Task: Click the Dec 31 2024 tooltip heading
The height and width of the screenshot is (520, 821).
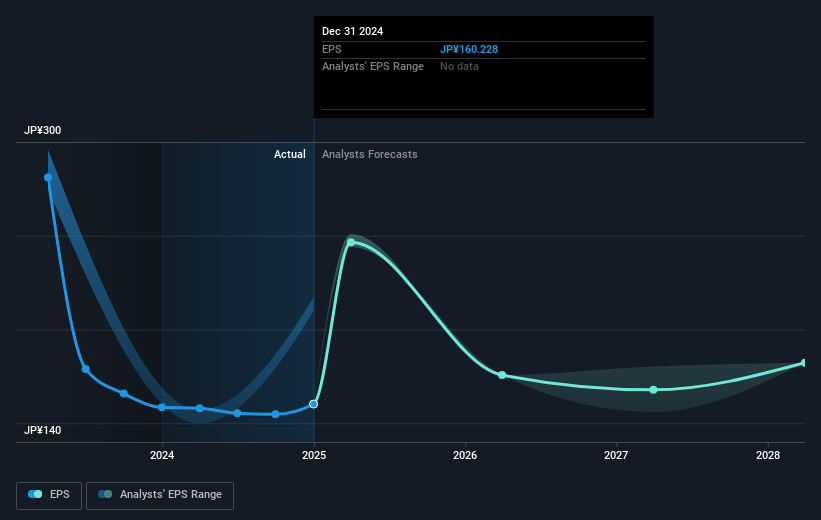Action: (x=352, y=31)
